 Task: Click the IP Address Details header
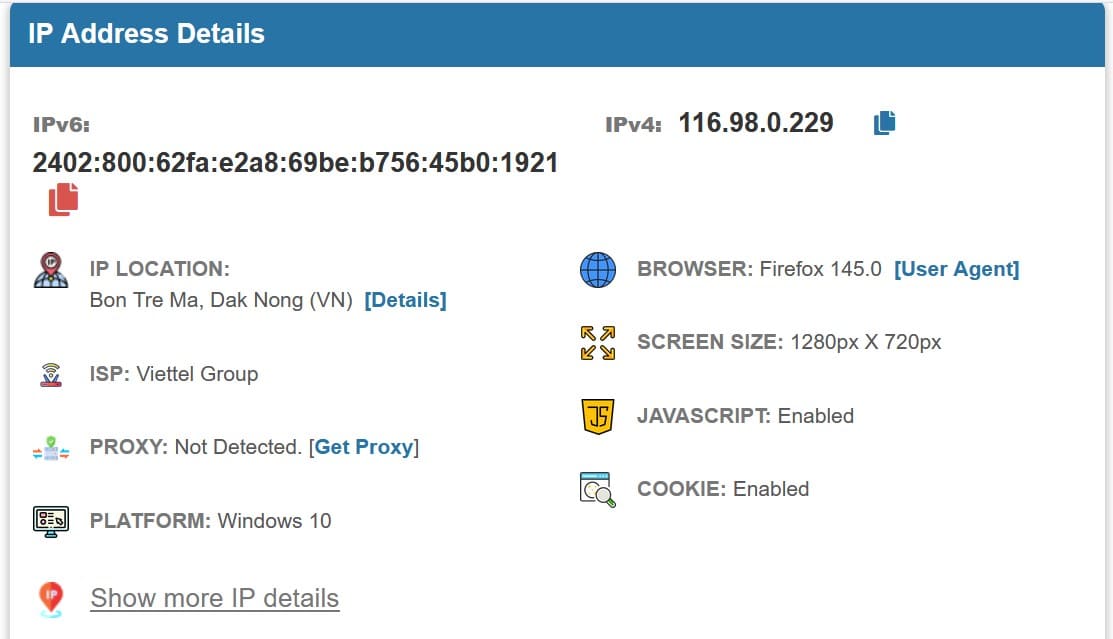tap(147, 34)
